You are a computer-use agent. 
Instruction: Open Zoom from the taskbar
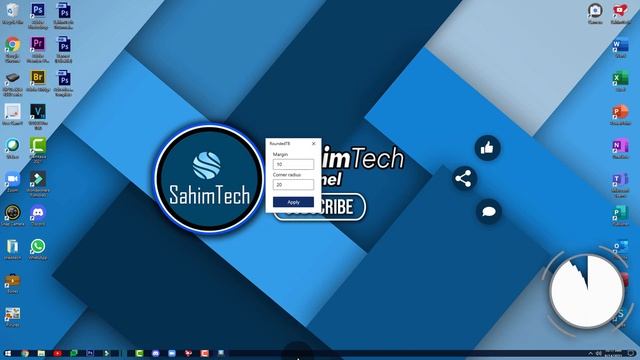click(172, 353)
